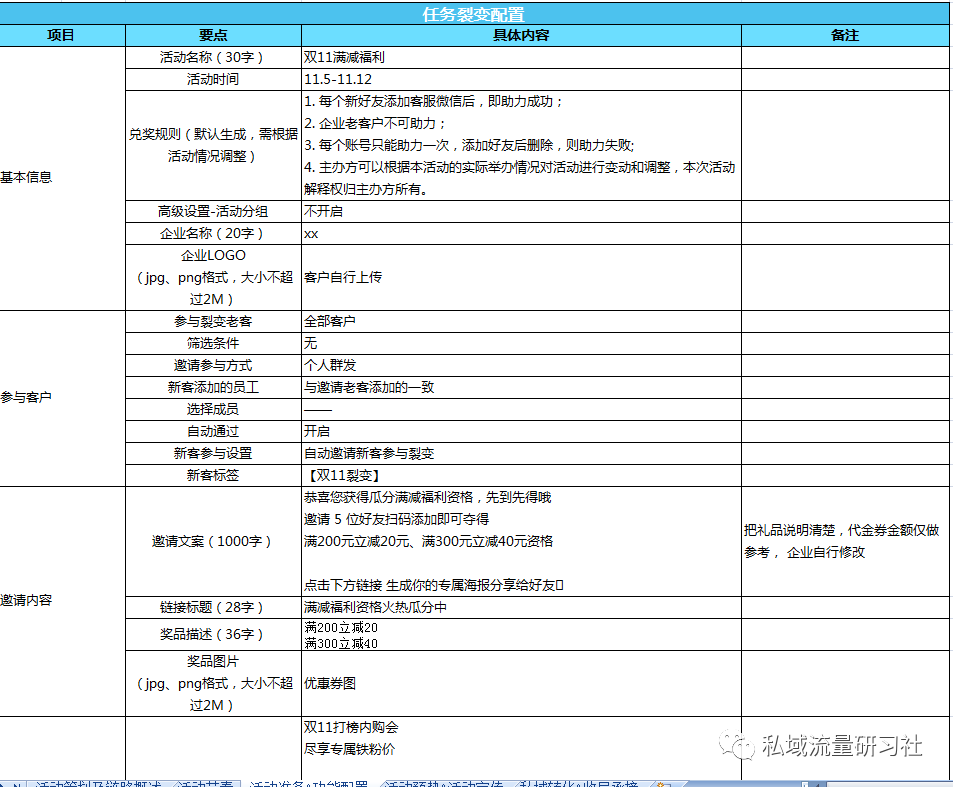Select the 全部客户 cell

point(521,321)
